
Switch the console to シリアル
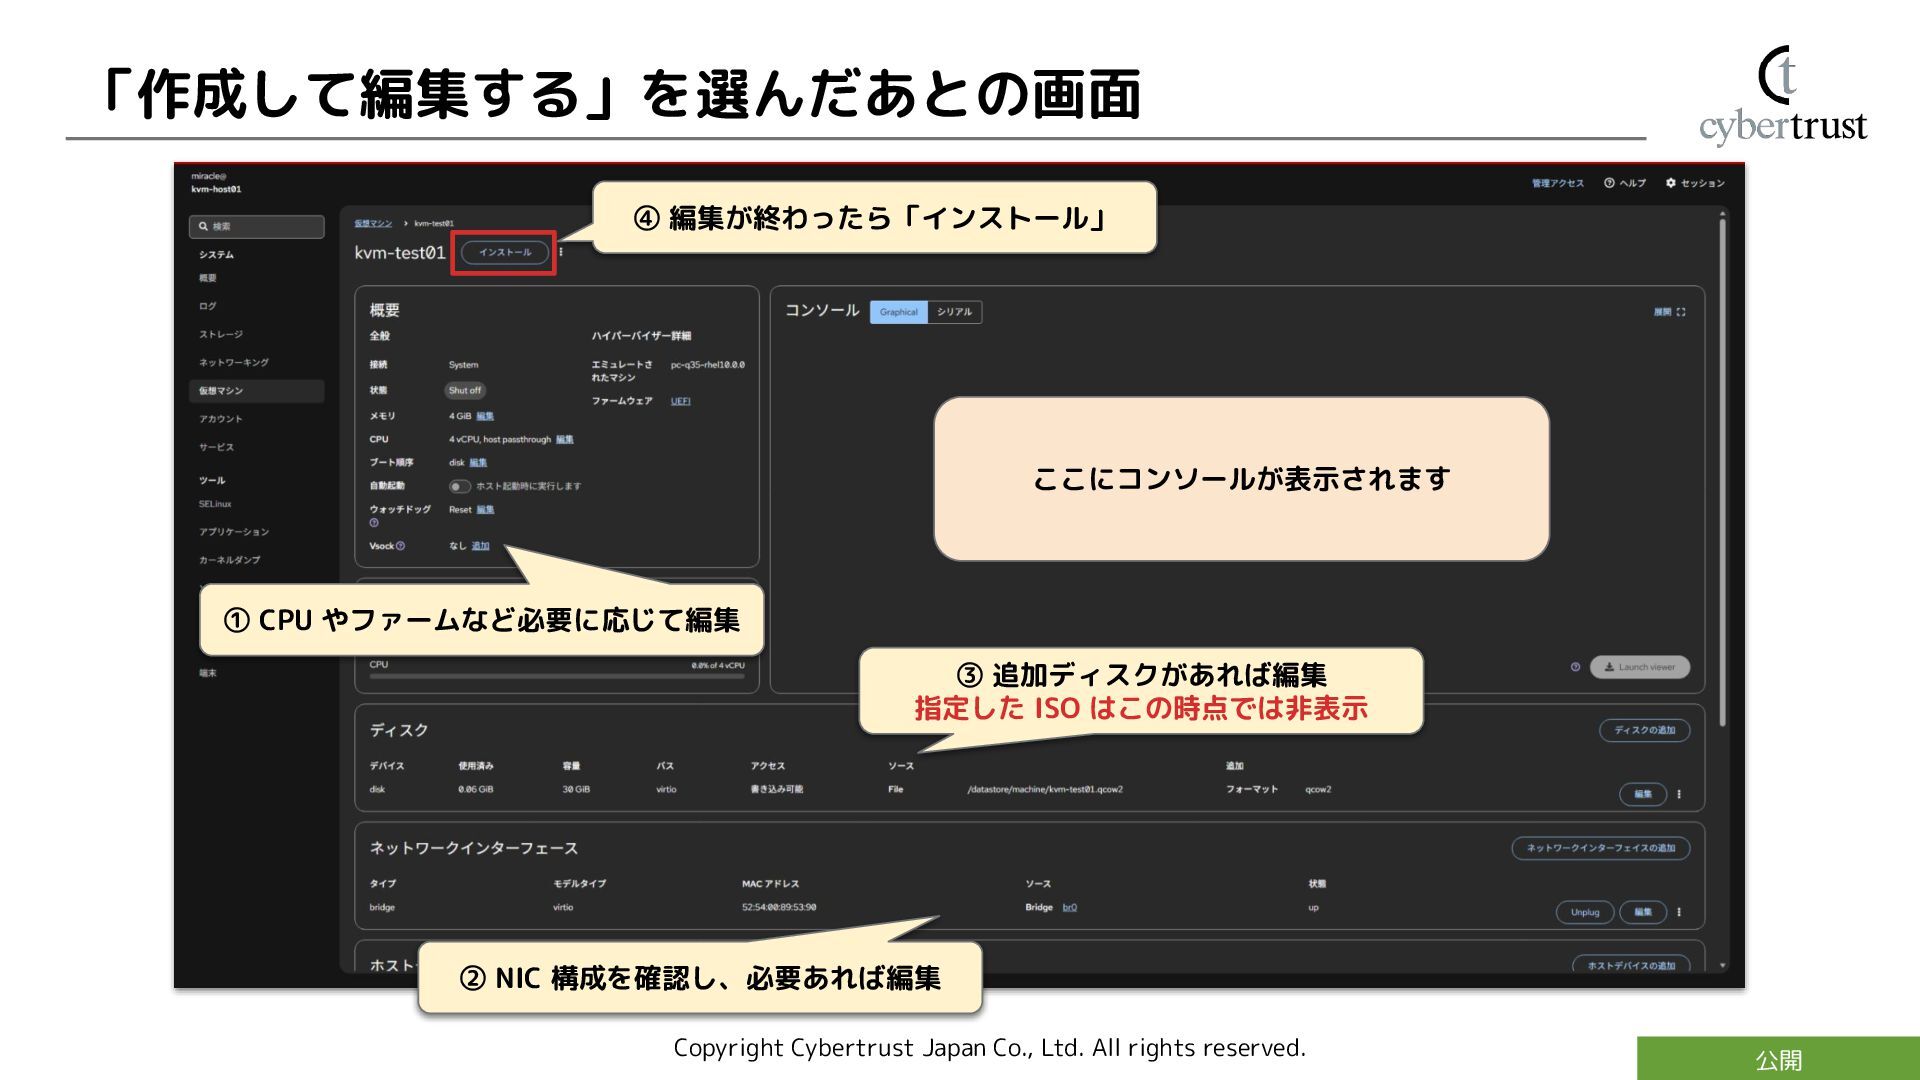coord(954,312)
